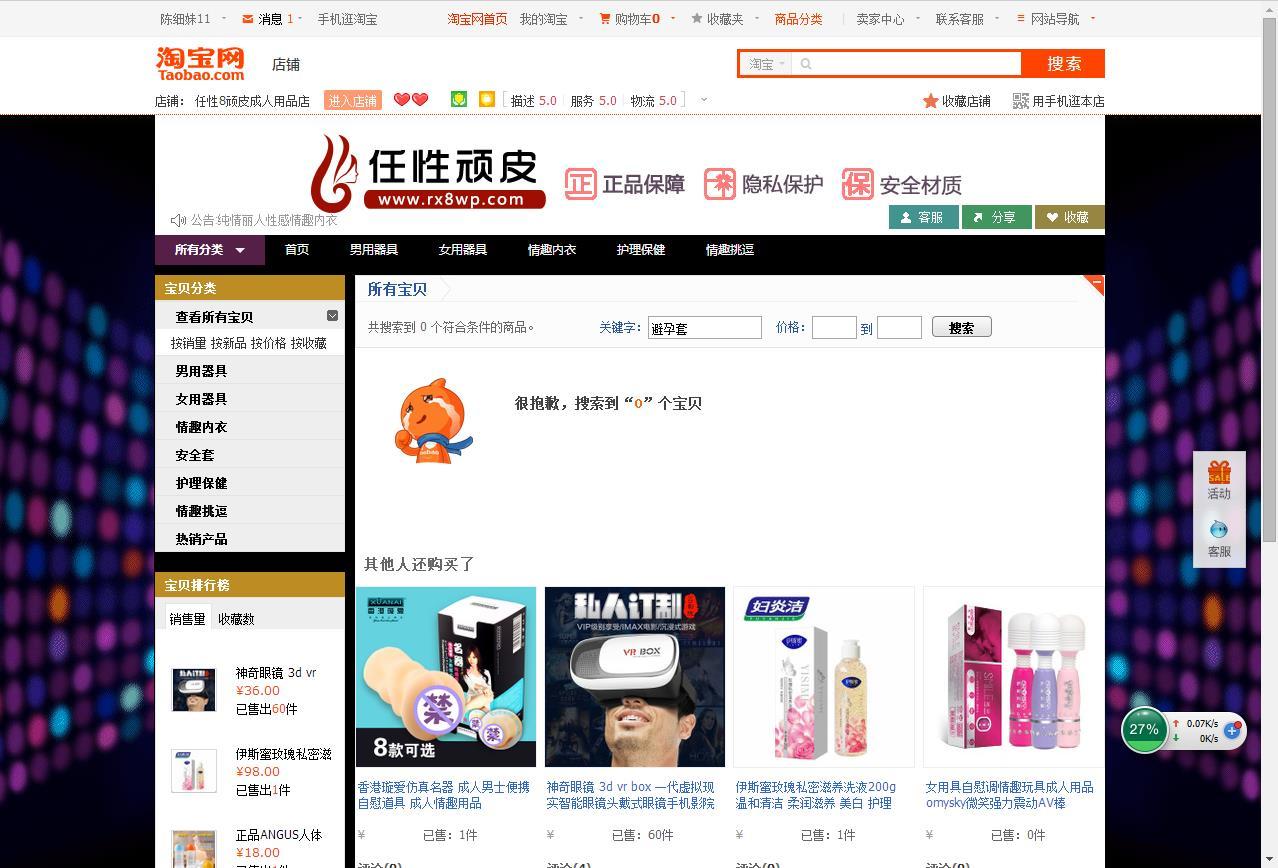Click the orange corner collapse icon
The height and width of the screenshot is (868, 1278).
[1095, 285]
